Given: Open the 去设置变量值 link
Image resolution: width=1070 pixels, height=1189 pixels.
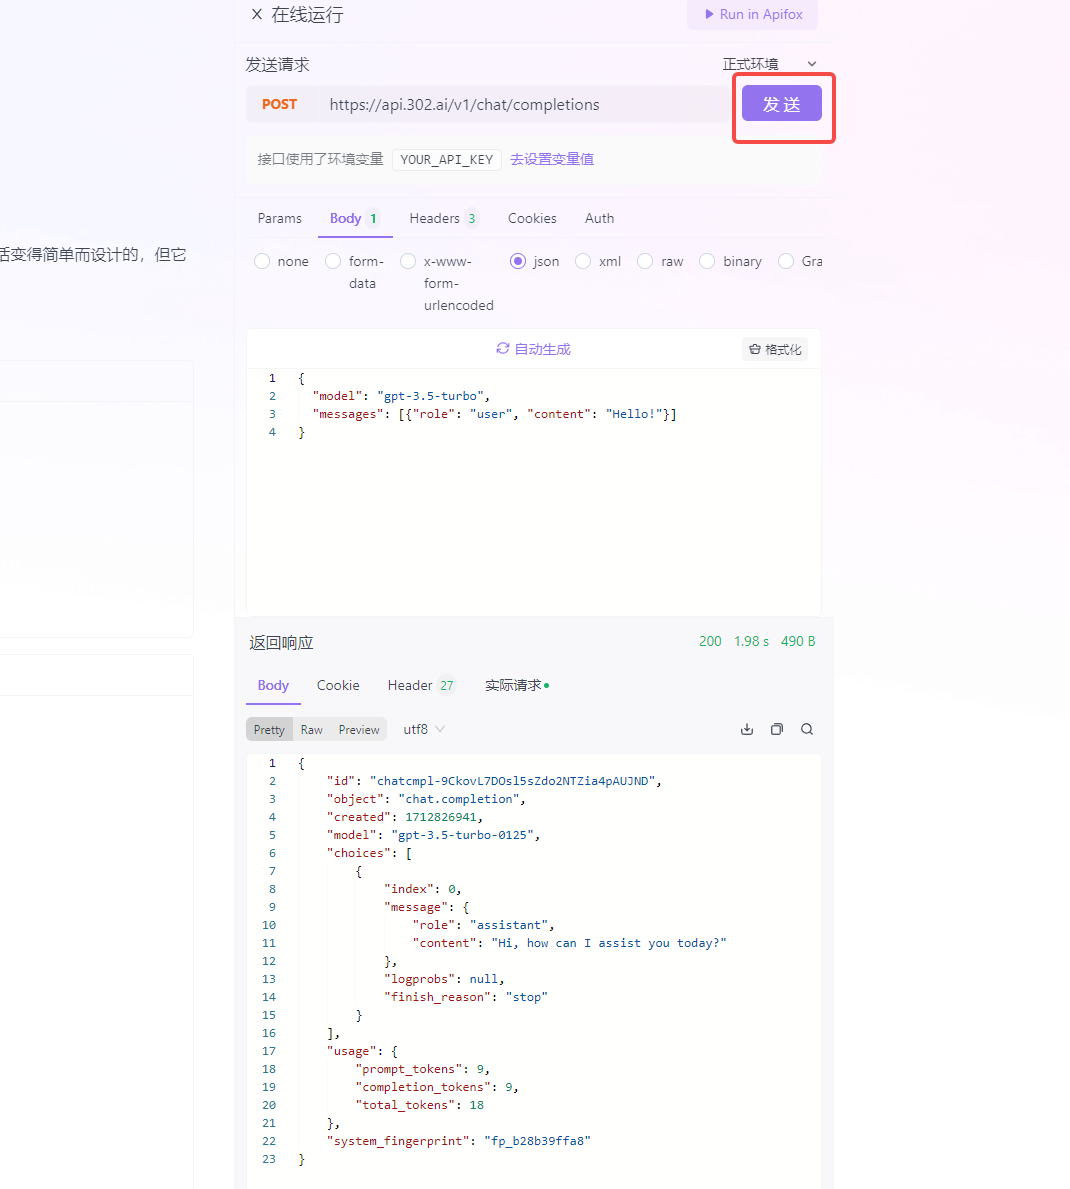Looking at the screenshot, I should point(551,159).
